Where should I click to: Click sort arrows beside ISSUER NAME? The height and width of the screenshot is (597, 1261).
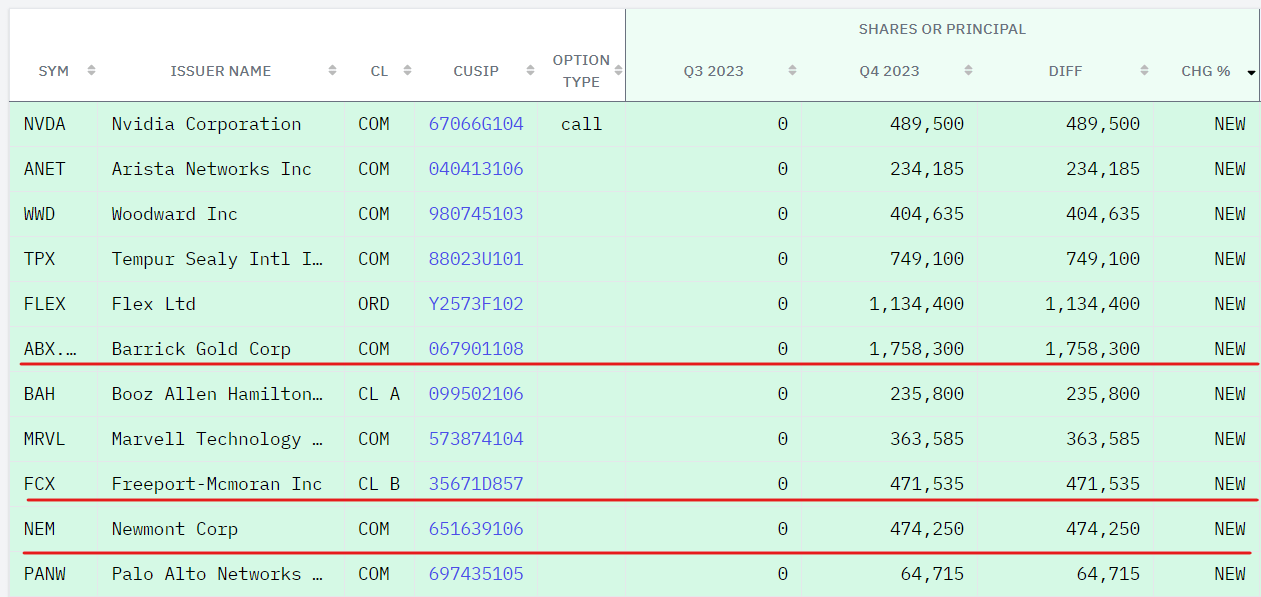332,71
